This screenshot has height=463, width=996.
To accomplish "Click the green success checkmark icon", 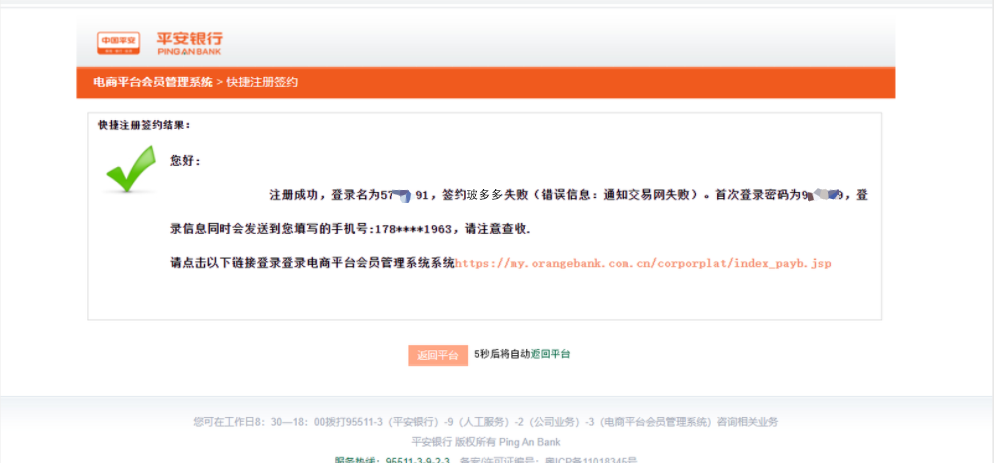I will [131, 169].
